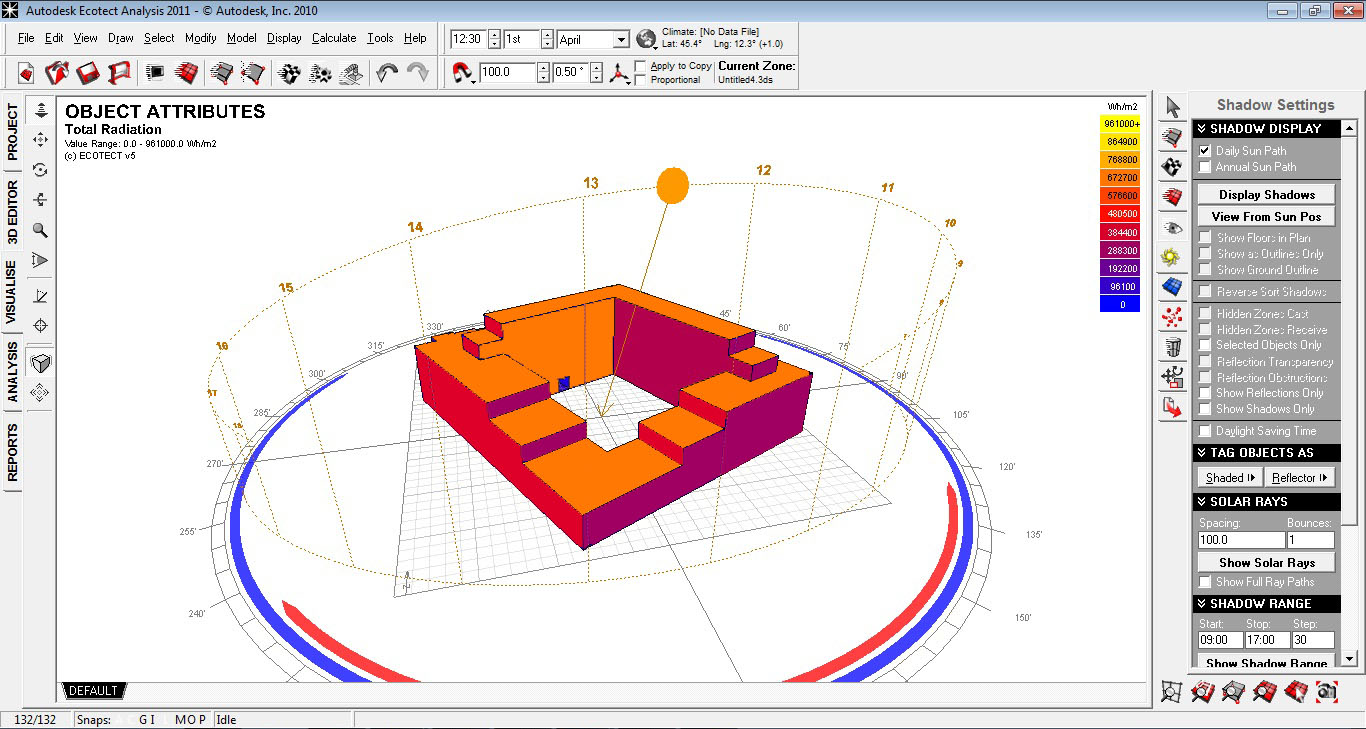Image resolution: width=1366 pixels, height=729 pixels.
Task: Open the Calculate menu
Action: point(334,38)
